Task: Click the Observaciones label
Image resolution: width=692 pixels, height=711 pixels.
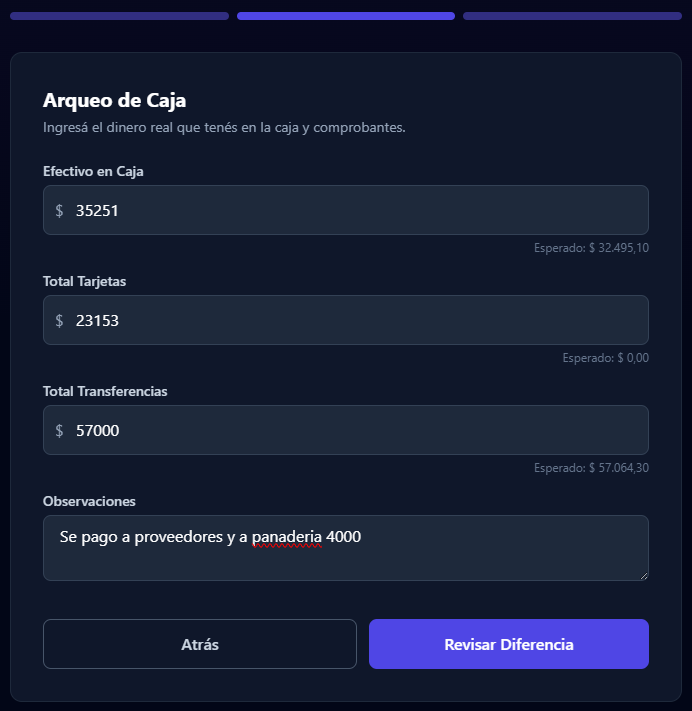Action: pyautogui.click(x=89, y=501)
